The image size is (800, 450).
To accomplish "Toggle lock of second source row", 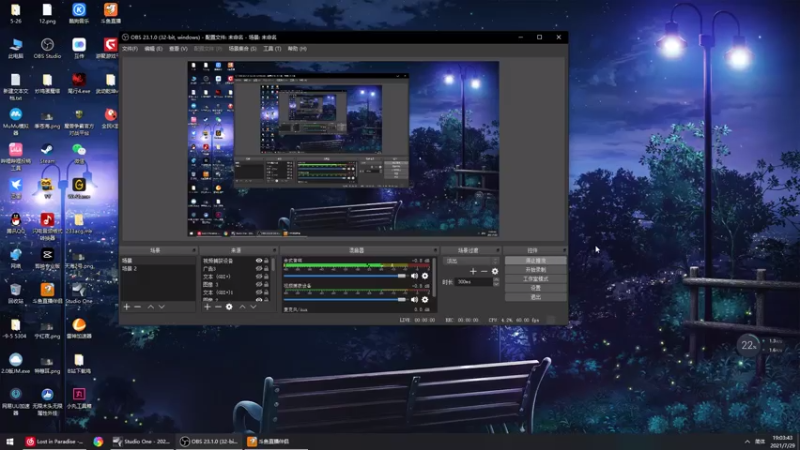I will [x=266, y=268].
